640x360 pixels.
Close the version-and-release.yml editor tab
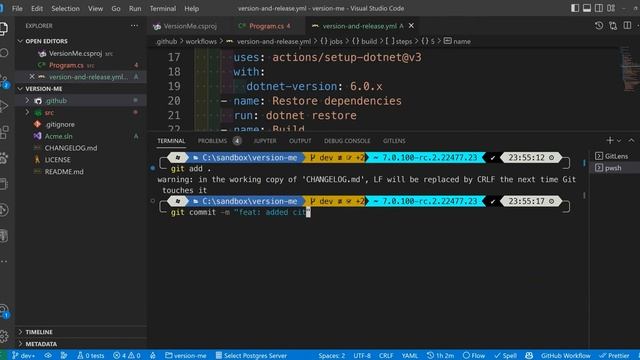click(411, 26)
